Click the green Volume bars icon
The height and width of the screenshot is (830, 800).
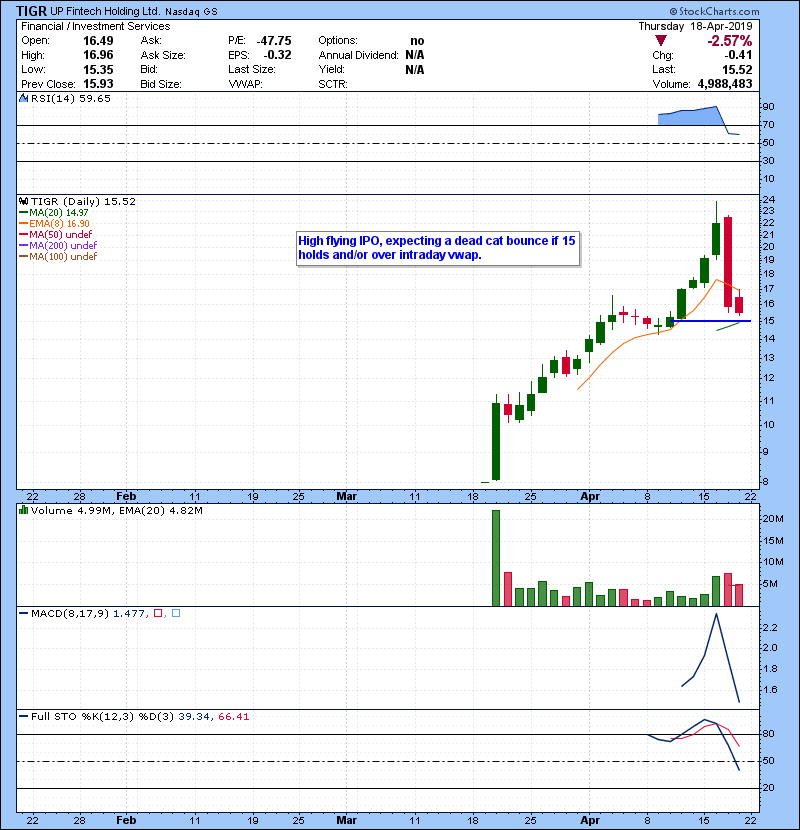click(22, 511)
